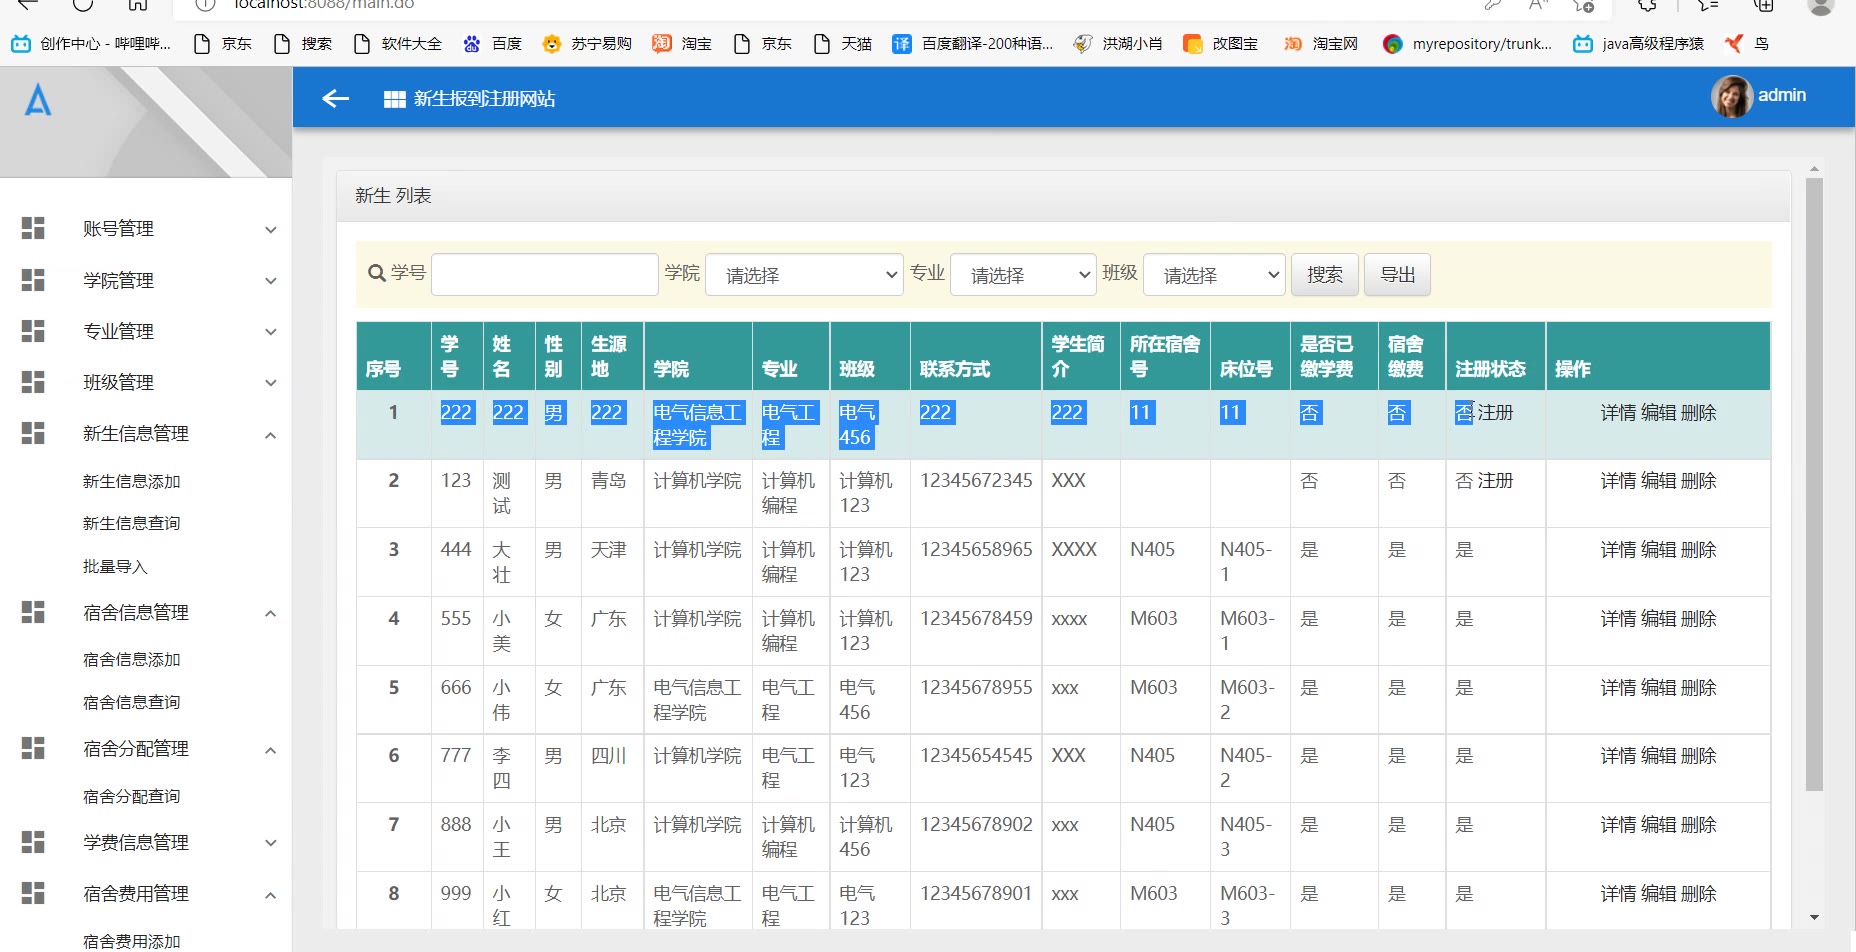Click the grid icon next to 账号管理

click(x=33, y=228)
